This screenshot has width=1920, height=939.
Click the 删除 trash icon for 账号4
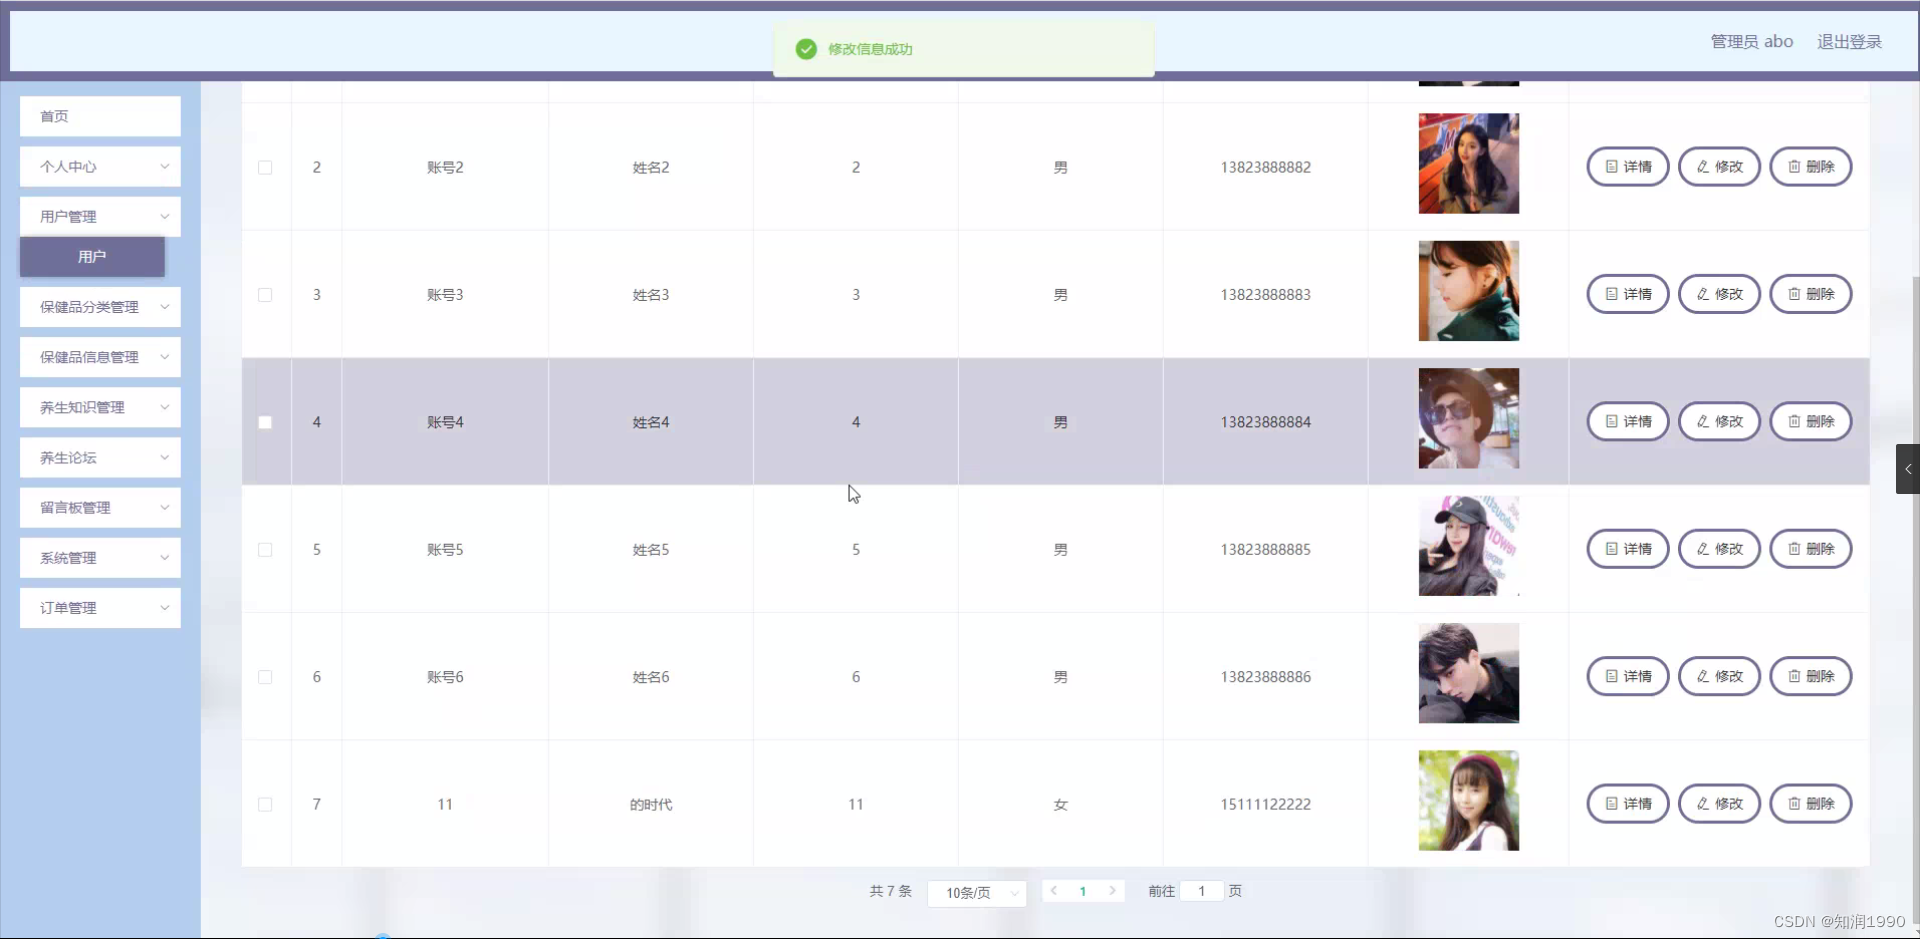(x=1794, y=421)
